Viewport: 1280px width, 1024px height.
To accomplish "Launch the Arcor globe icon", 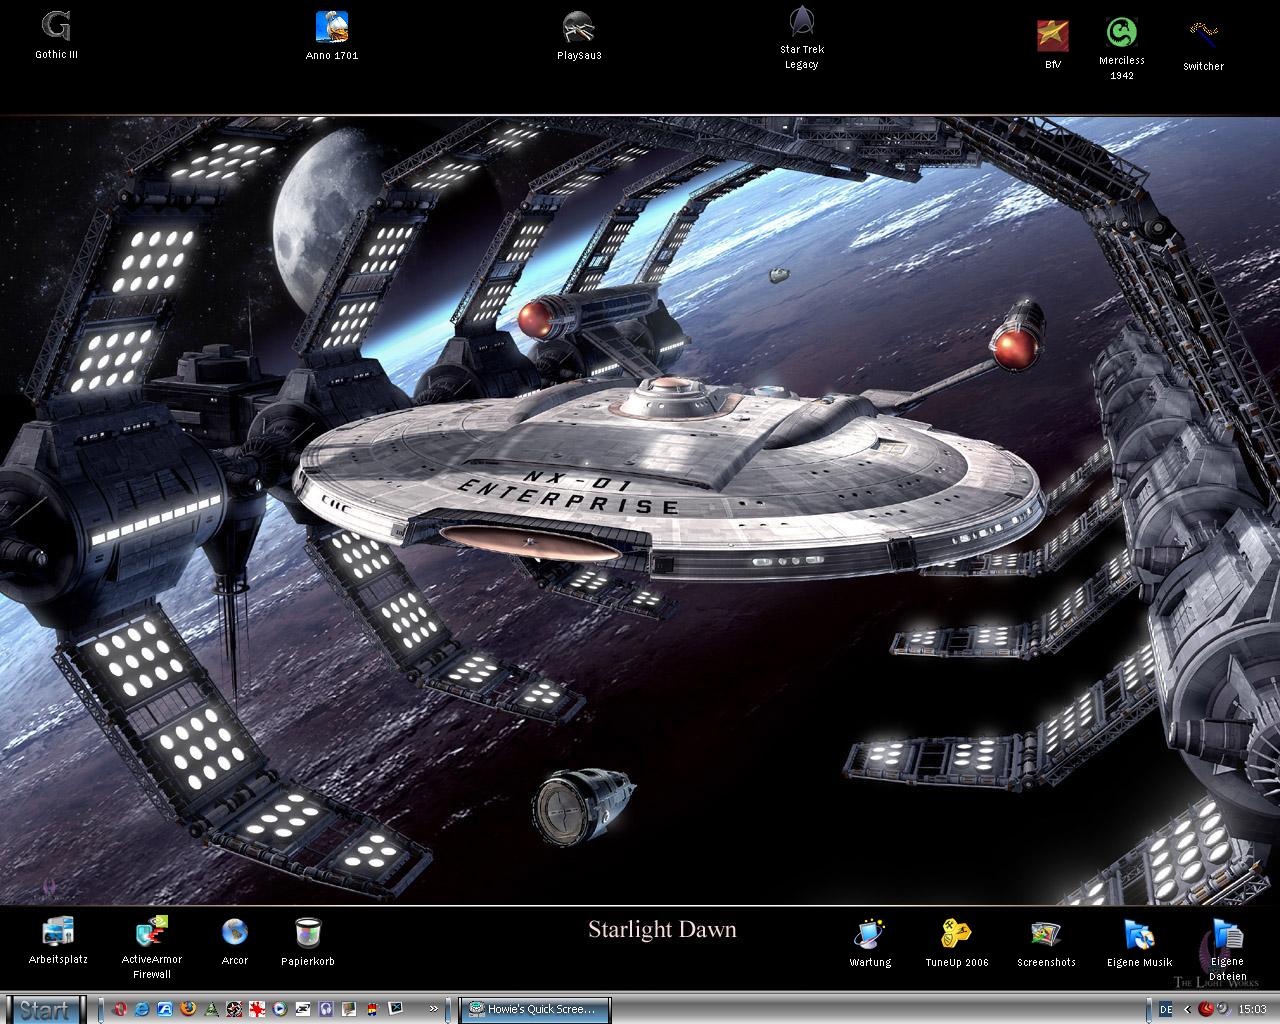I will [235, 941].
